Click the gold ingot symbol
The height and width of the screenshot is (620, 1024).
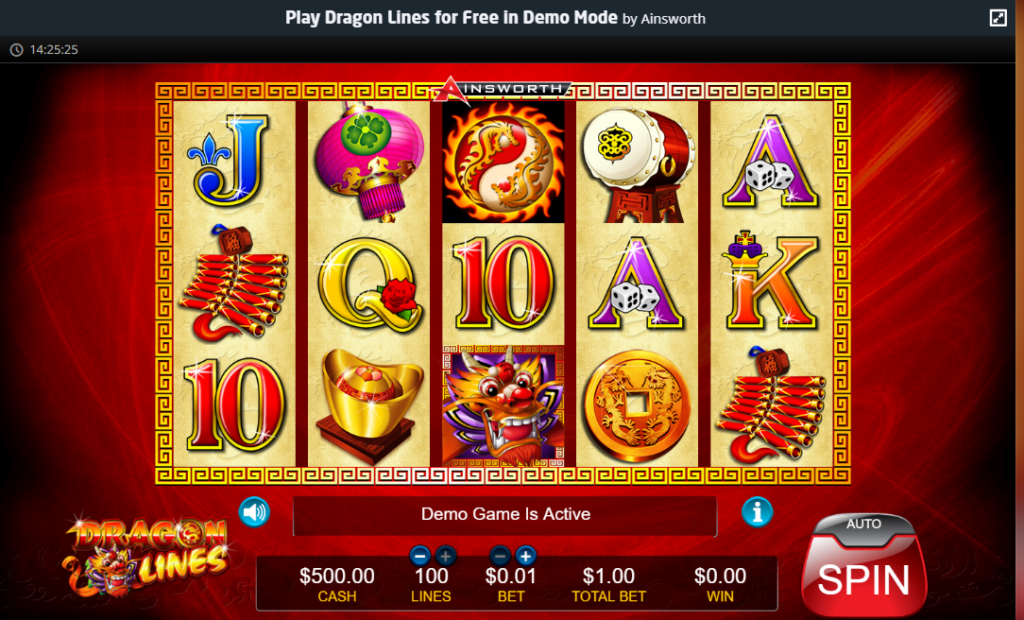(x=370, y=405)
